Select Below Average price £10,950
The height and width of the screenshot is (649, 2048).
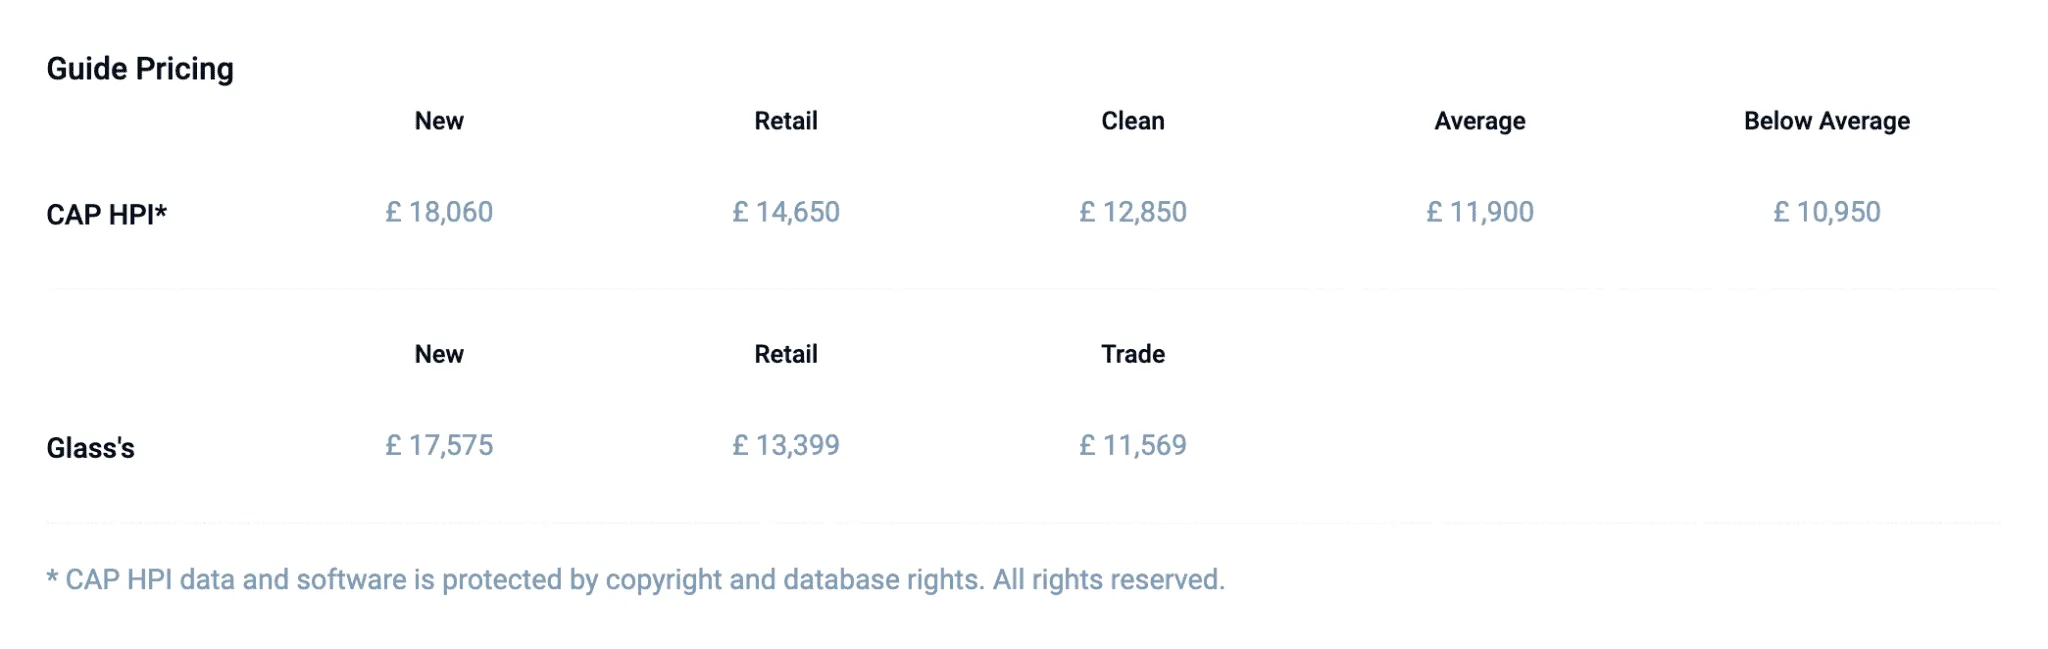[x=1827, y=212]
